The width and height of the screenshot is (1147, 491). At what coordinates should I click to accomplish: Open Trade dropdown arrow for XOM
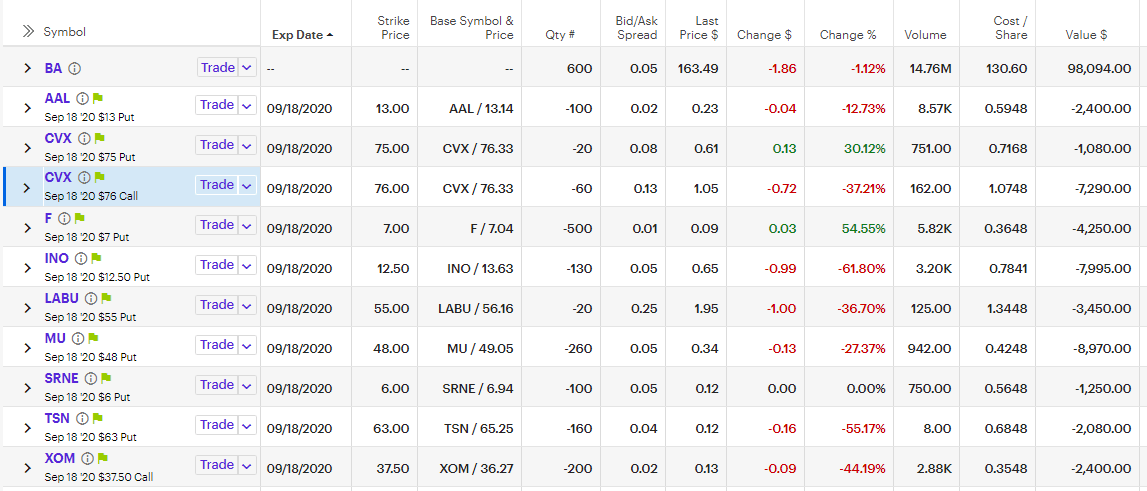(247, 465)
